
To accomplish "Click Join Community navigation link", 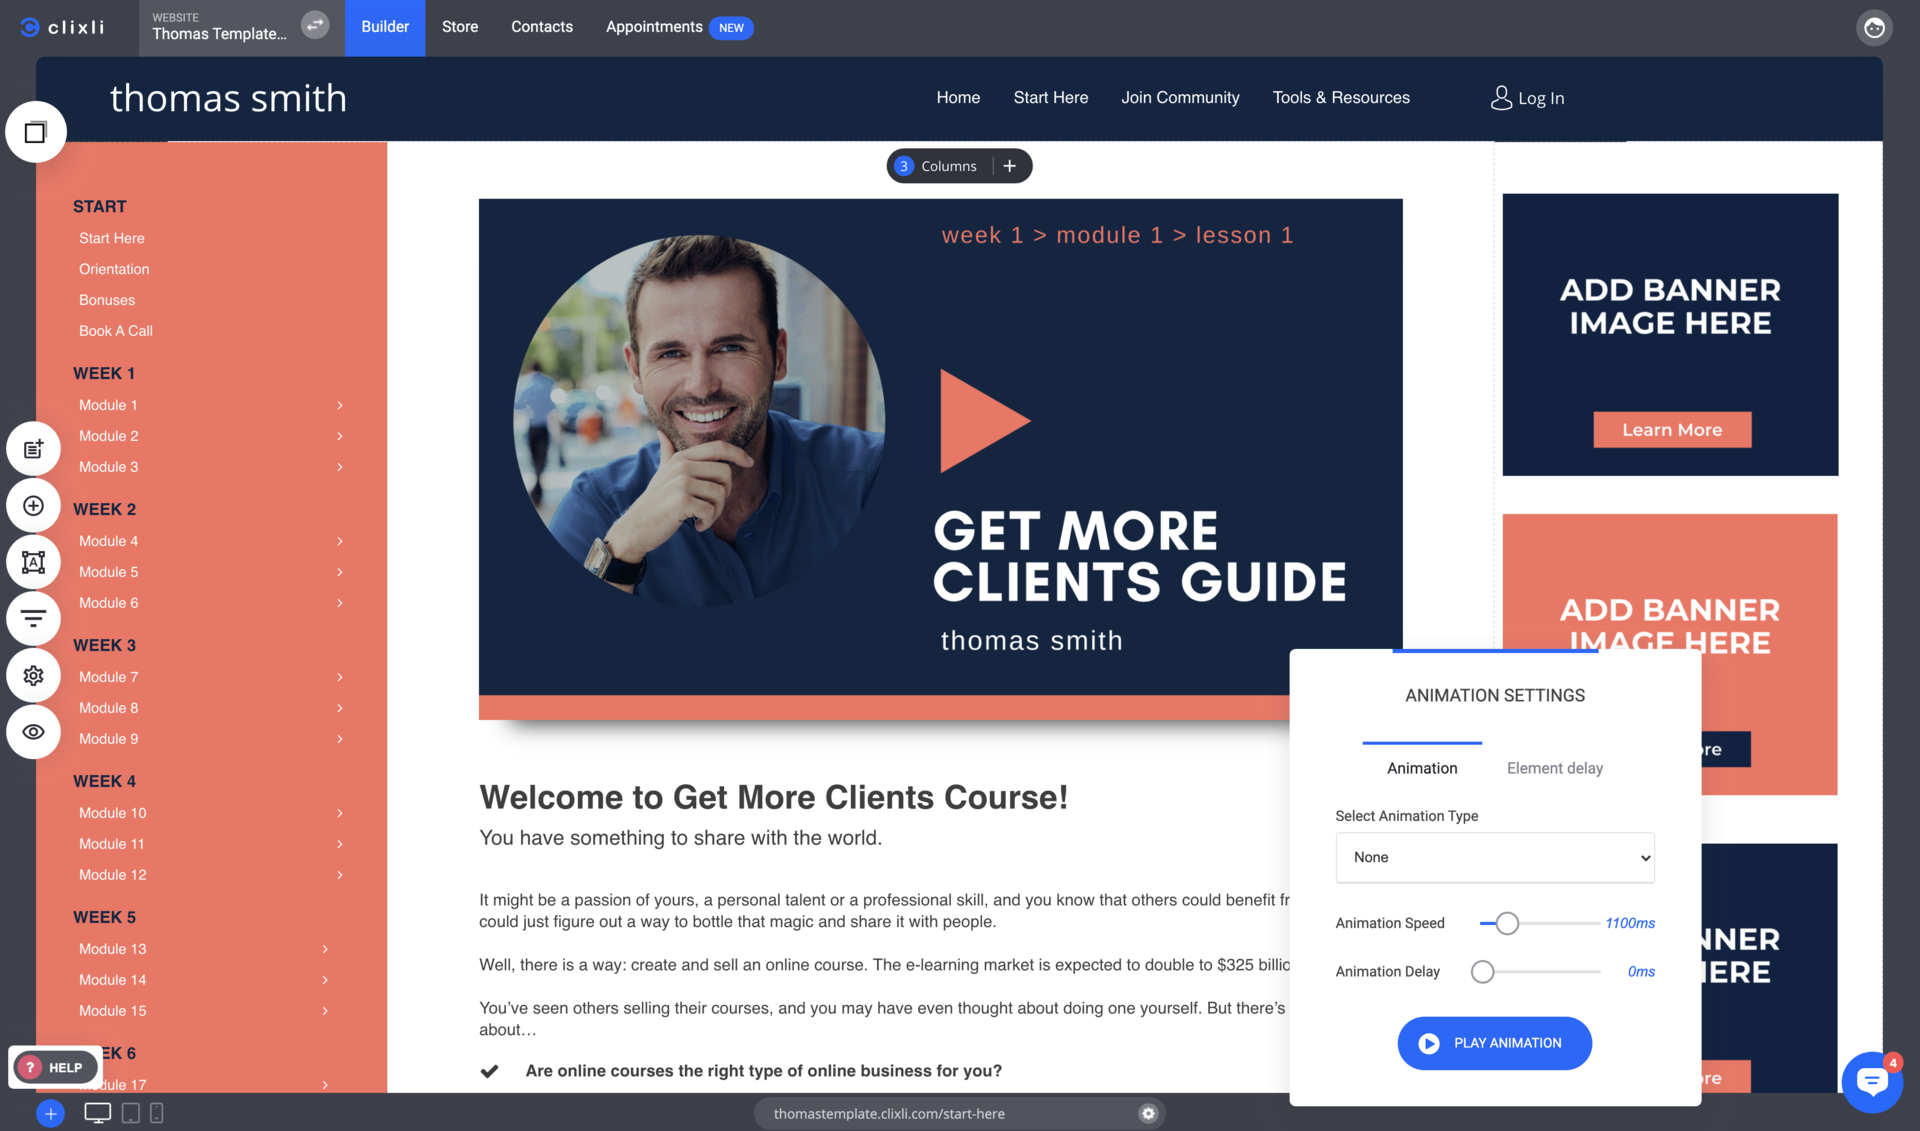I will coord(1180,98).
